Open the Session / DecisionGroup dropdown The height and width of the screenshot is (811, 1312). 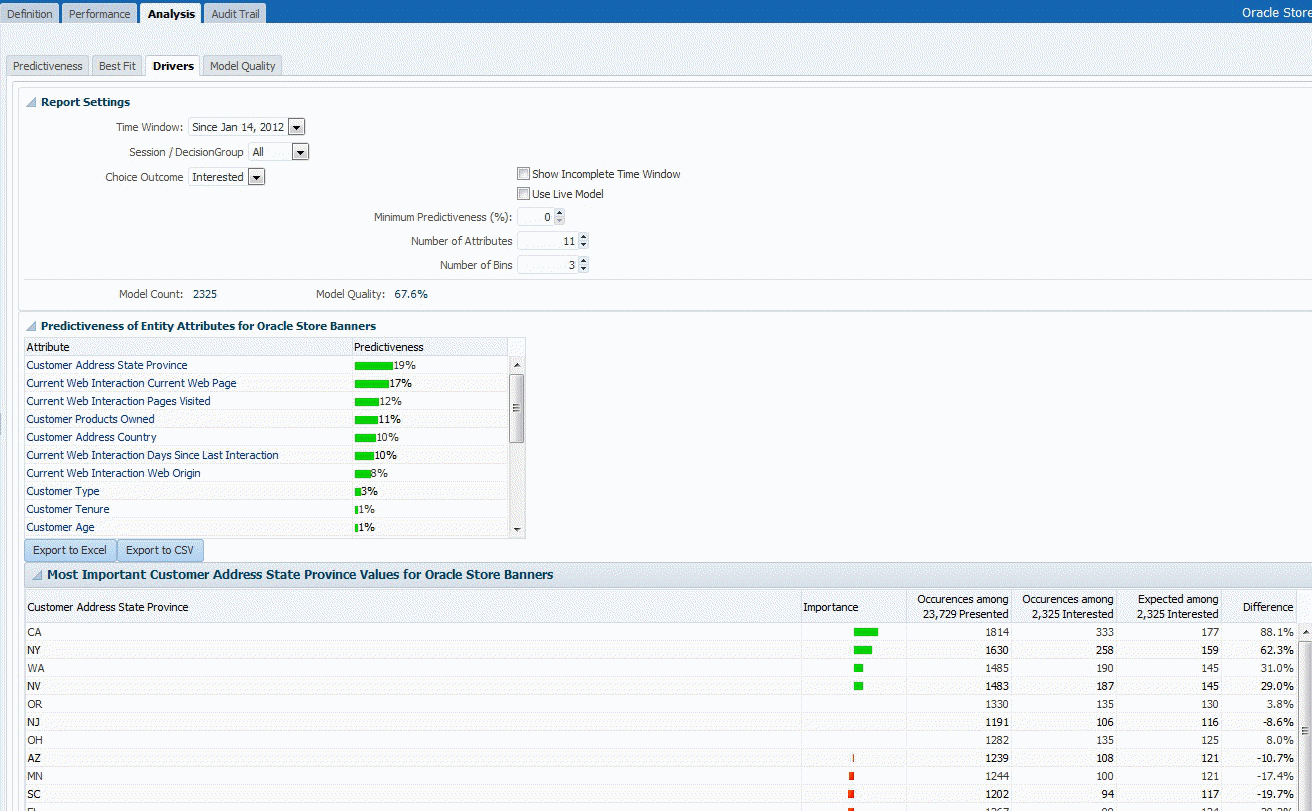(300, 152)
